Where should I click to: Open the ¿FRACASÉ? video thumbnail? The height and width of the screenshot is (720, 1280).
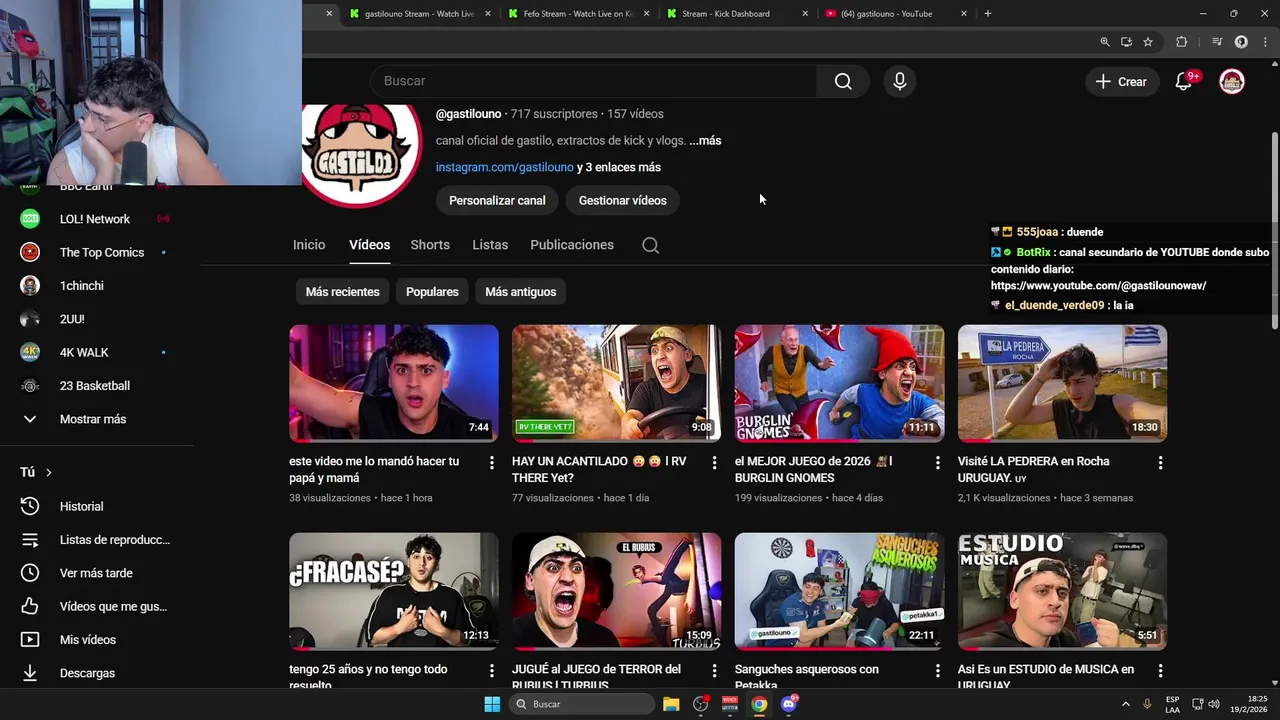[393, 591]
